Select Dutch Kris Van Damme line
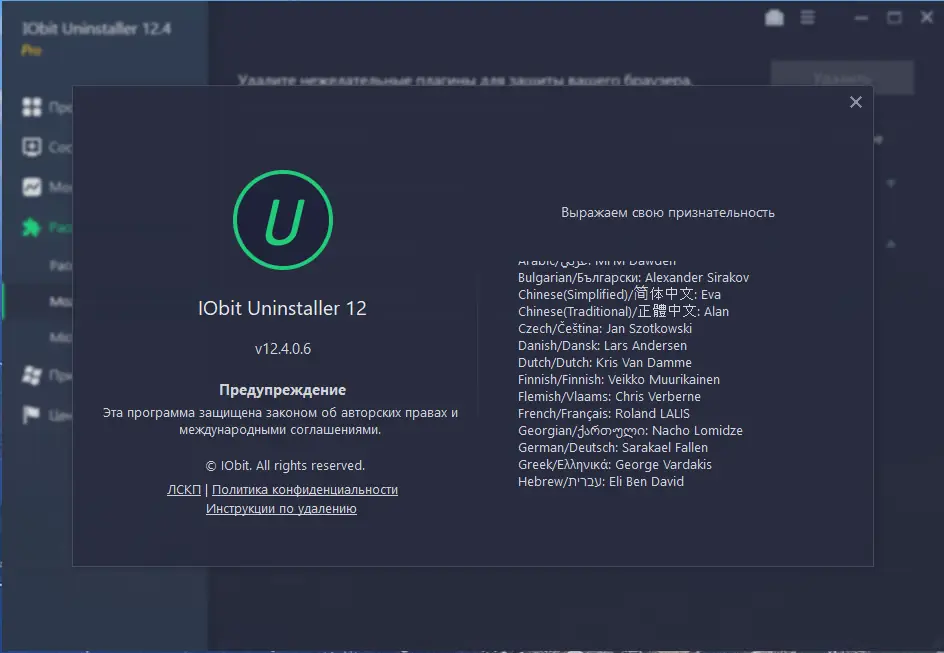This screenshot has height=653, width=944. click(x=604, y=362)
